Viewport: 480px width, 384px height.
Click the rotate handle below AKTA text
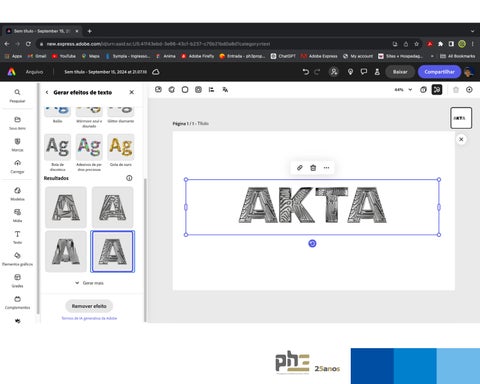pos(312,243)
